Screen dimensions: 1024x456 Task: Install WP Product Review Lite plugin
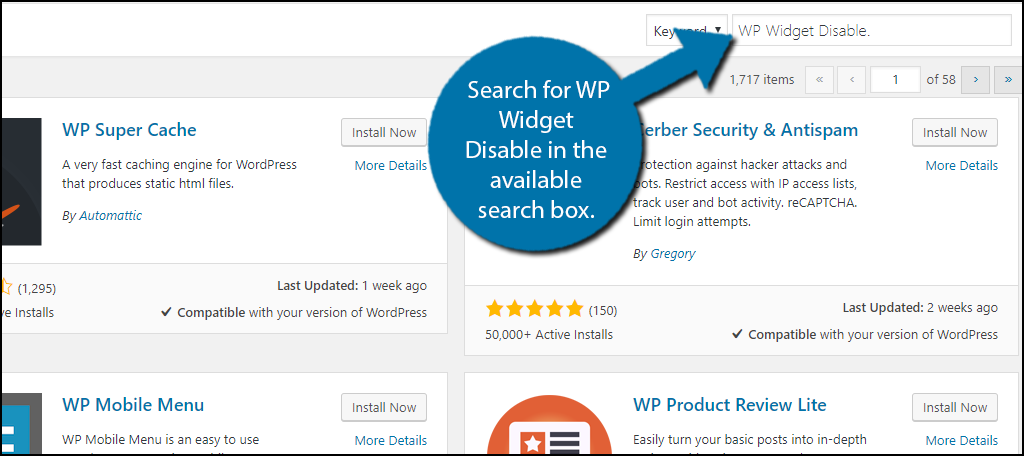point(955,407)
